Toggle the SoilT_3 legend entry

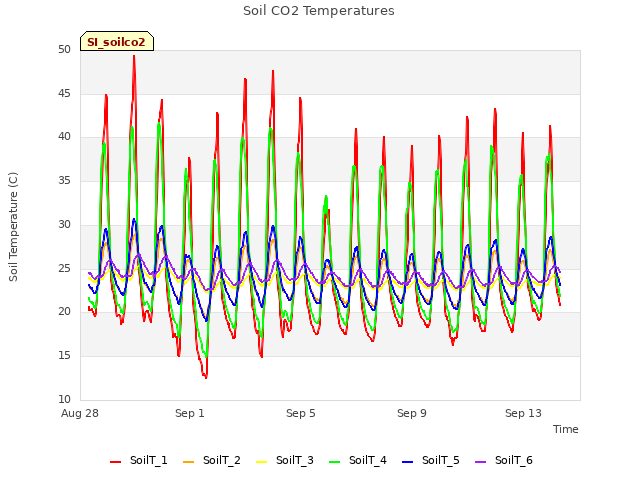click(x=285, y=460)
